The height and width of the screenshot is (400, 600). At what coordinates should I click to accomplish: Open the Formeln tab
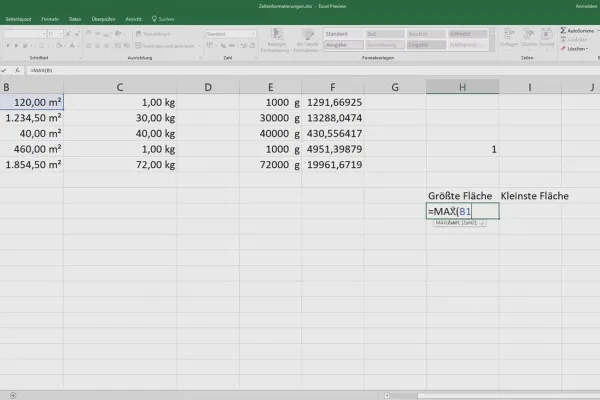pos(50,19)
